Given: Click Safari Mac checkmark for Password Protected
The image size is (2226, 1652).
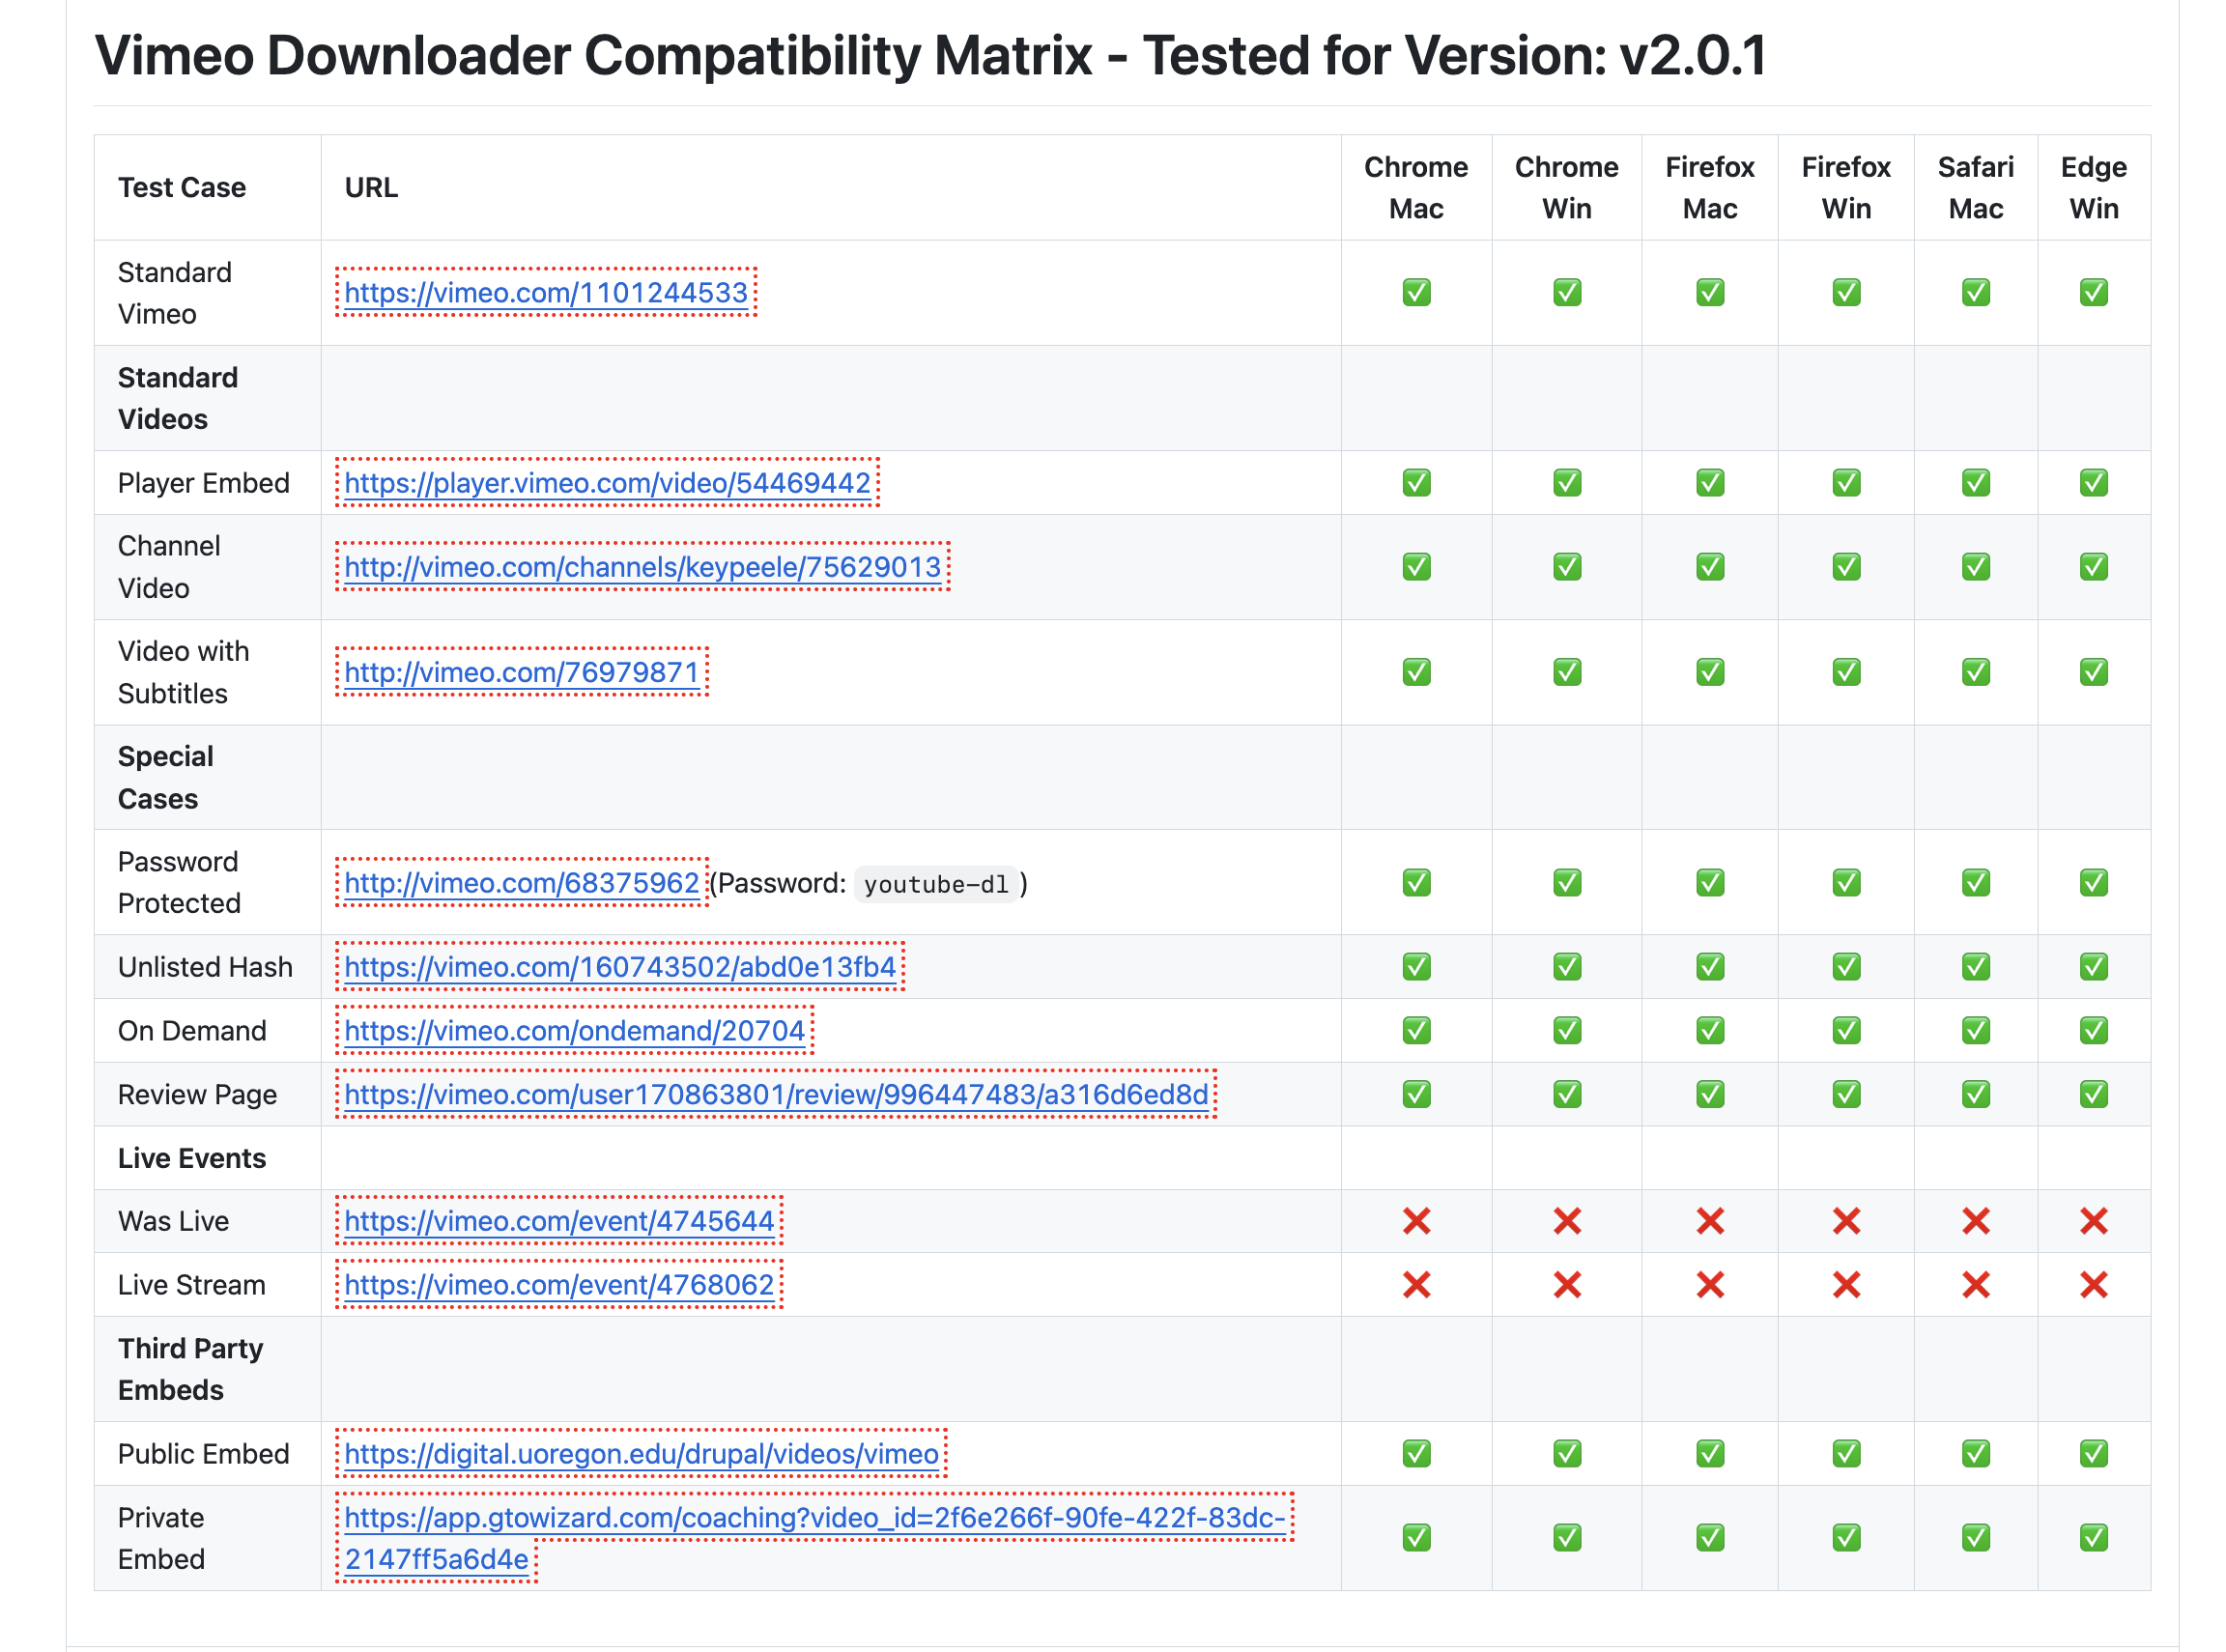Looking at the screenshot, I should click(x=1975, y=883).
